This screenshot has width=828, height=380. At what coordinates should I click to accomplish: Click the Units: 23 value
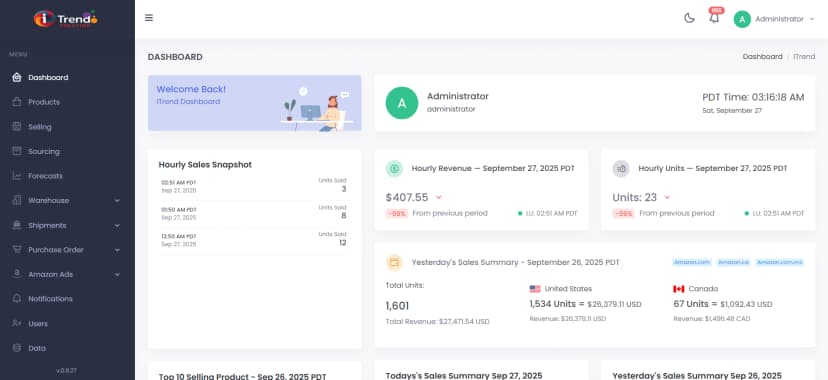coord(634,197)
